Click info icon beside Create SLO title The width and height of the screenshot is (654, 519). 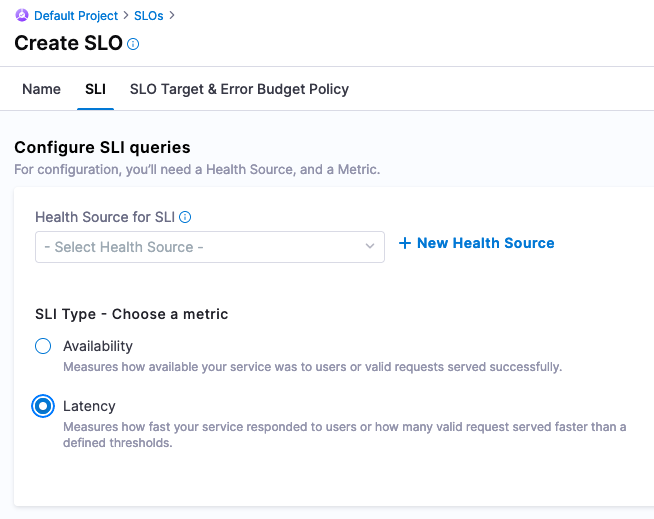[x=134, y=44]
